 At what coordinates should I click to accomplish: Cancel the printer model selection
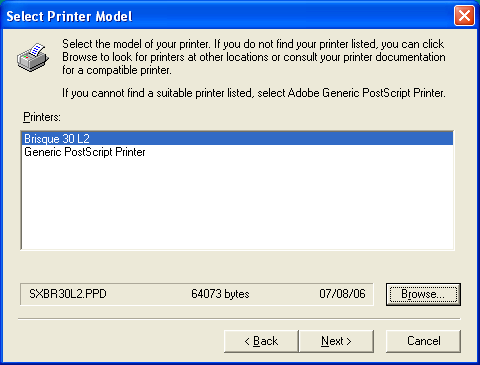423,341
